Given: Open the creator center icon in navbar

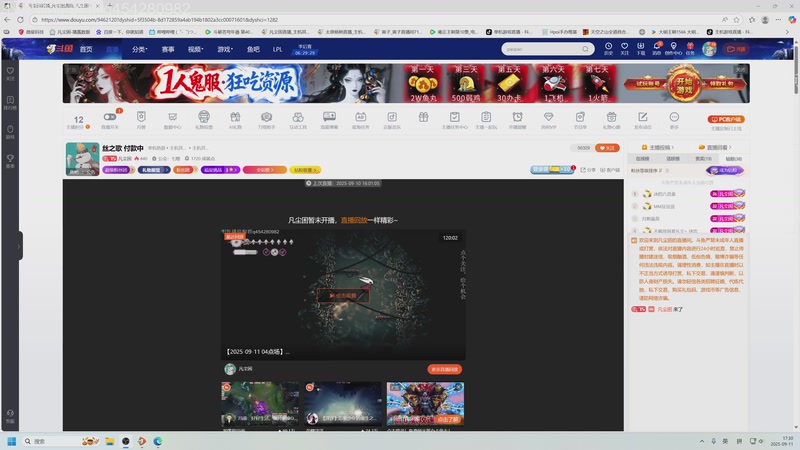Looking at the screenshot, I should point(673,48).
